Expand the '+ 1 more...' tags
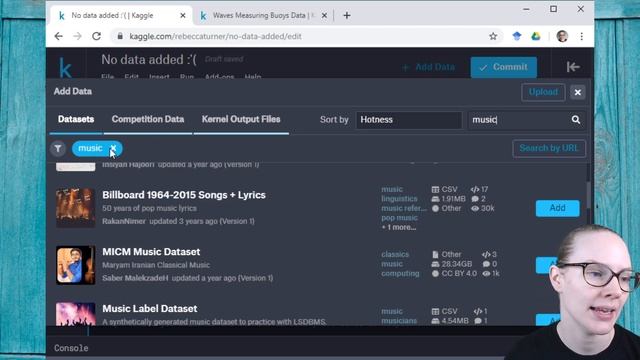Screen dimensions: 640x360 tap(399, 227)
